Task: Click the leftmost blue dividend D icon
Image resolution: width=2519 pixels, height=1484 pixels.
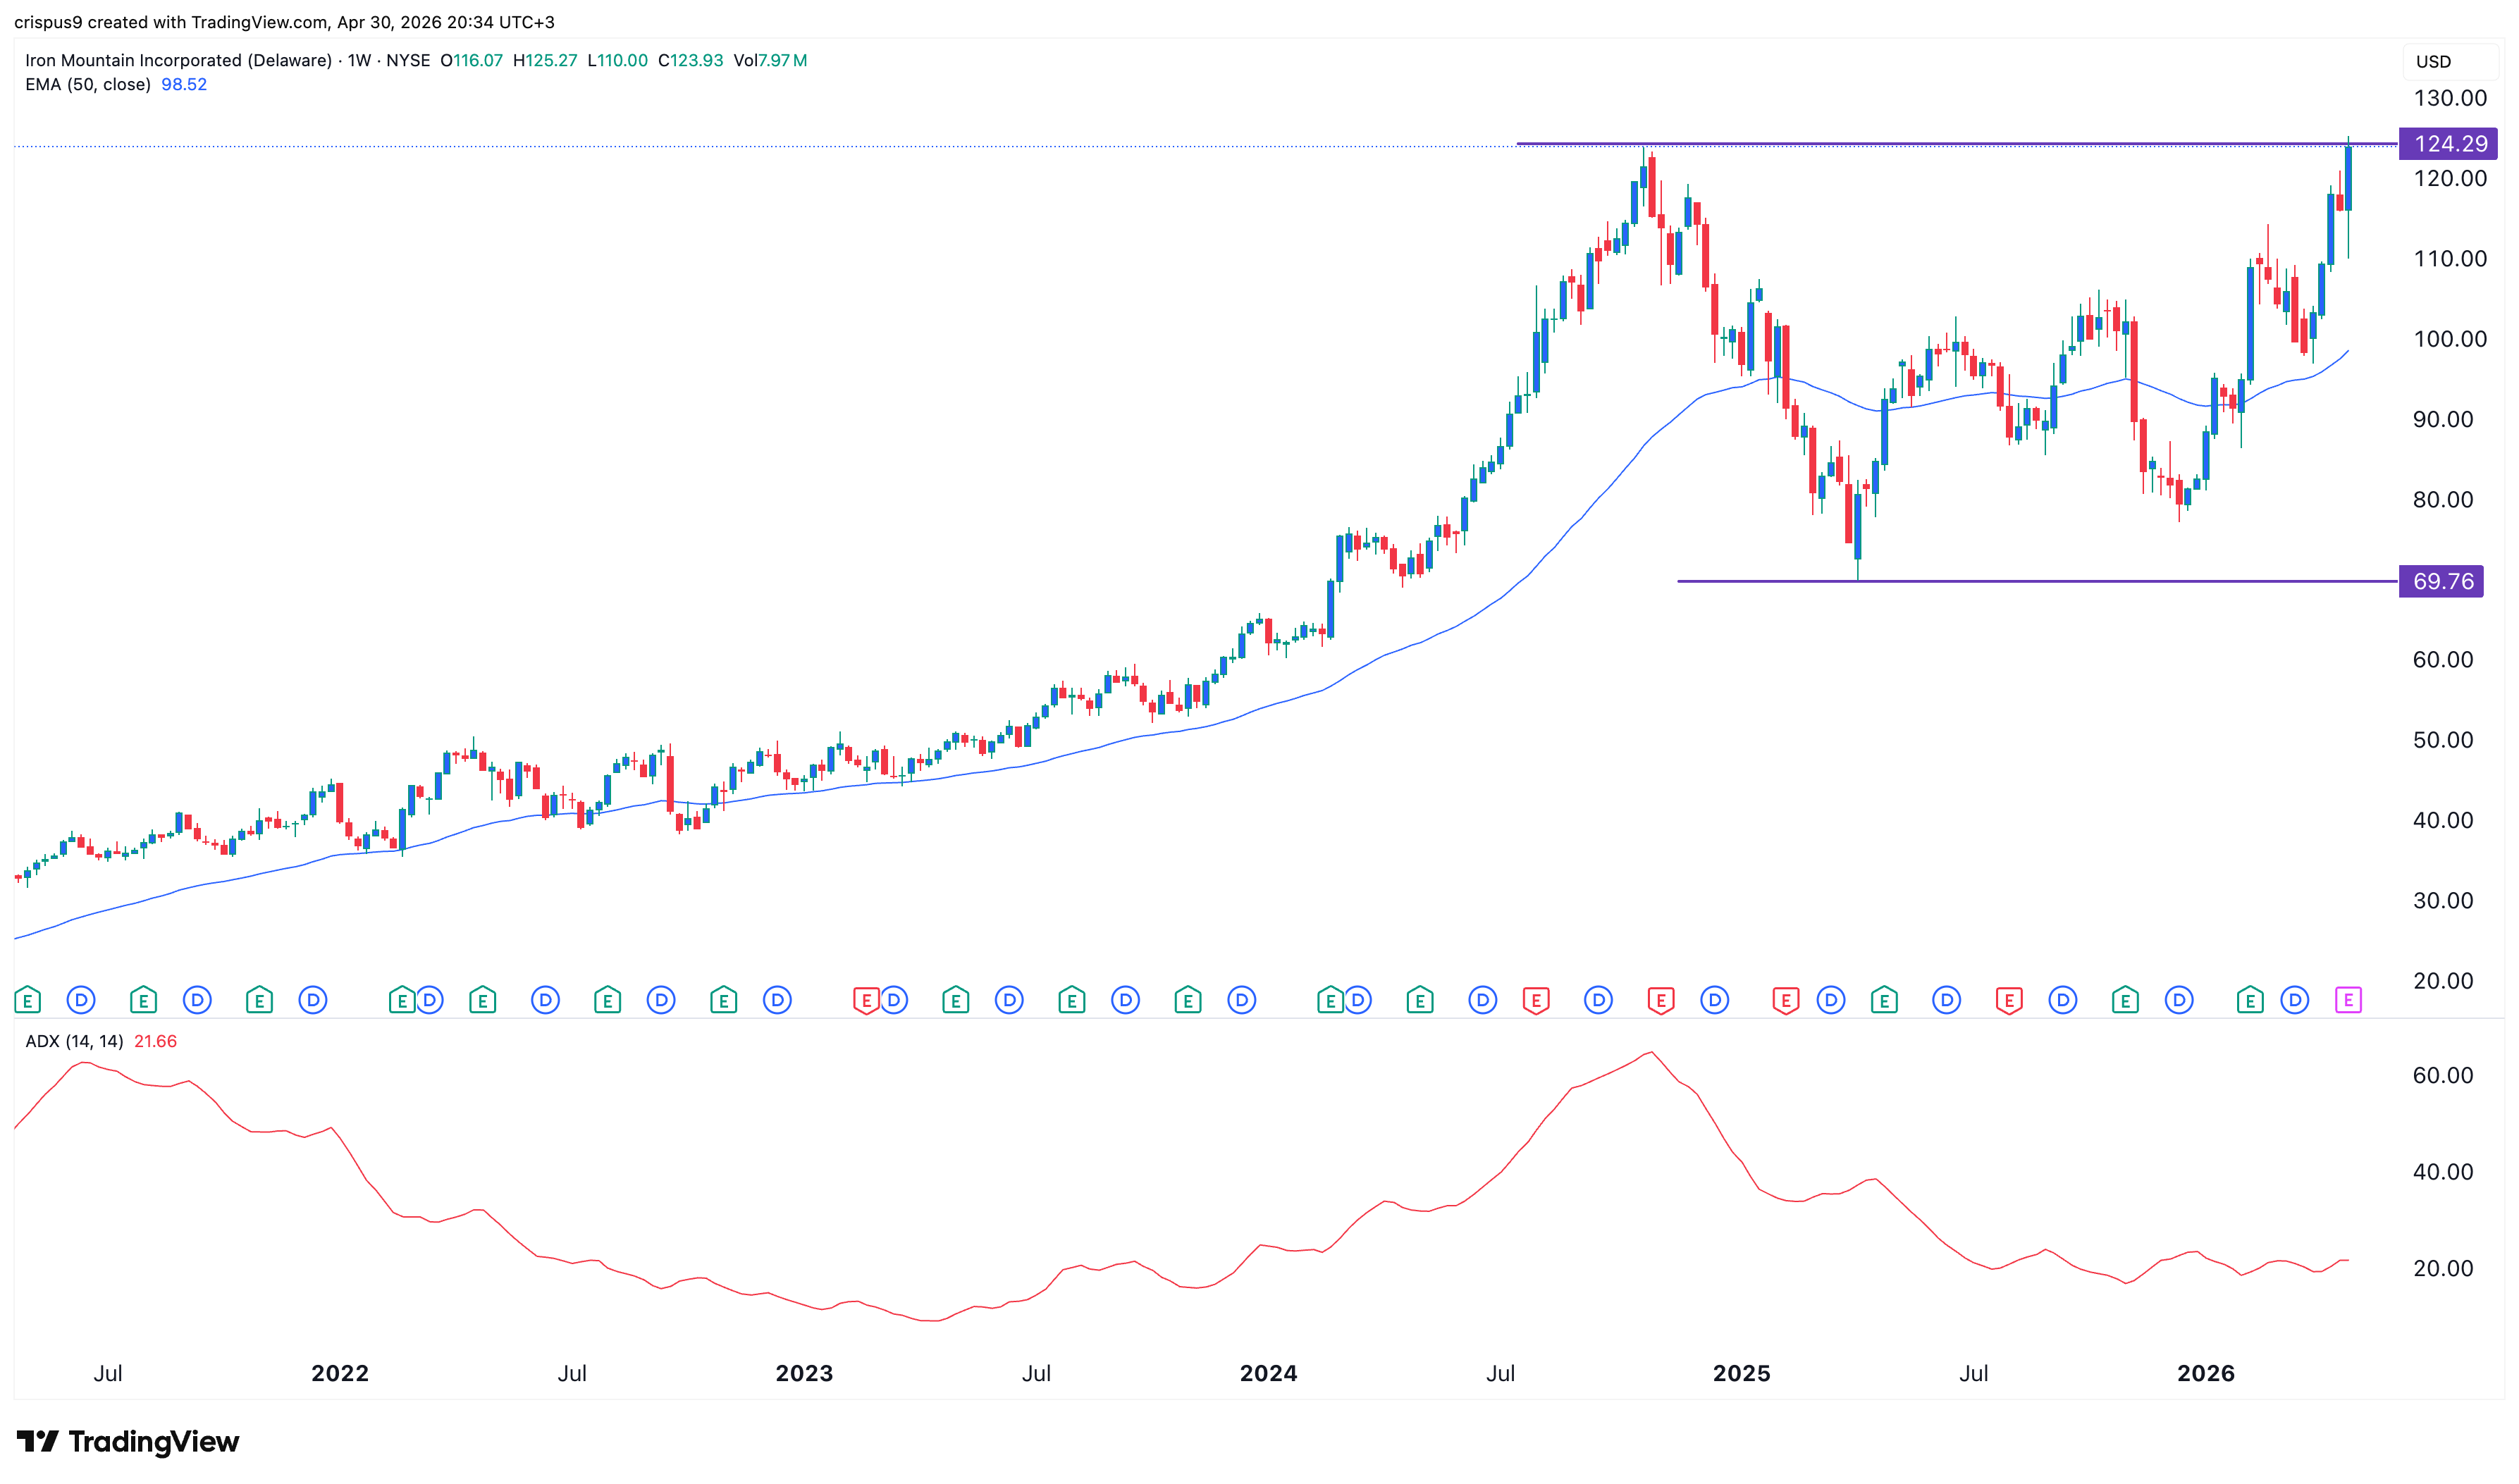Action: (81, 999)
